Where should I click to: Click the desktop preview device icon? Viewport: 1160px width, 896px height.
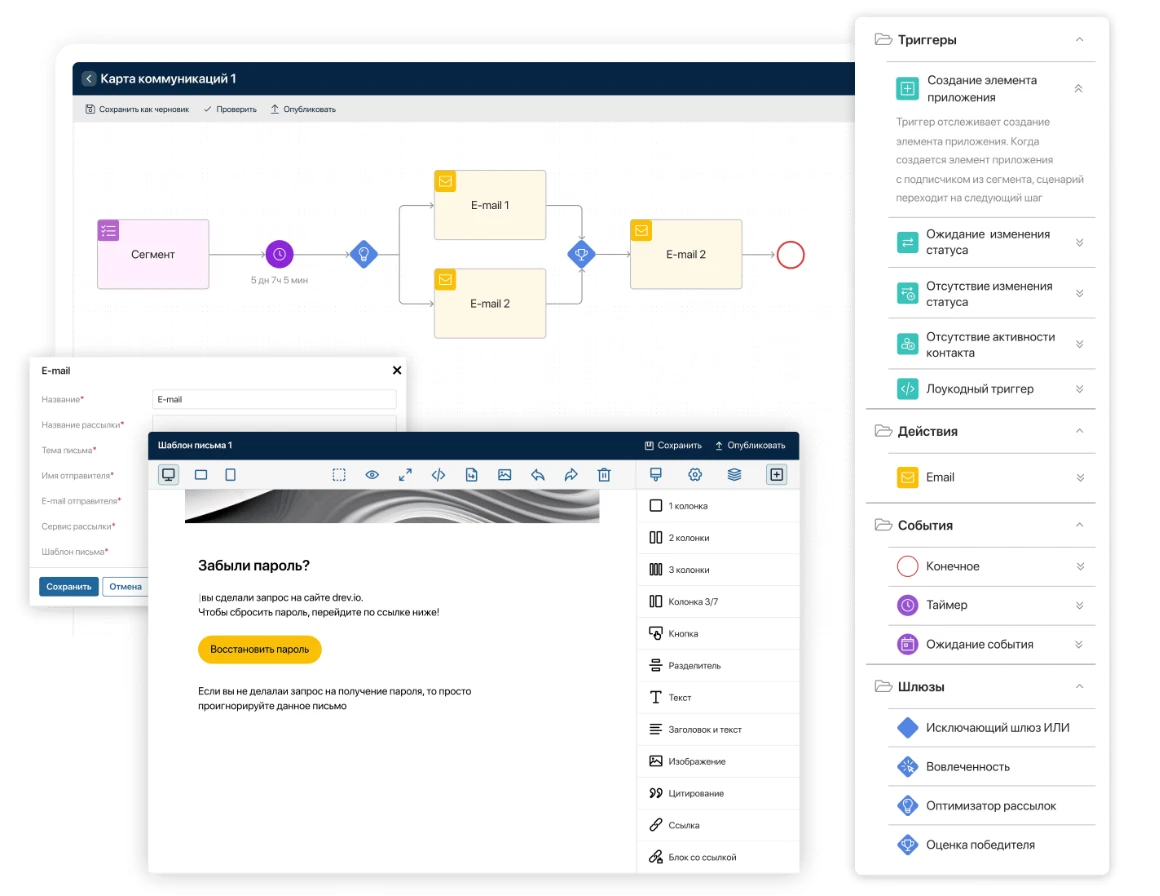[x=169, y=475]
